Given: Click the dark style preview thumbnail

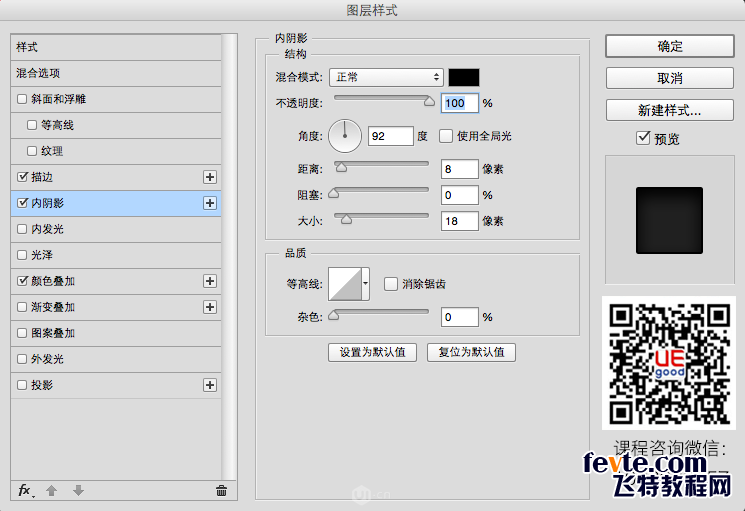Looking at the screenshot, I should [669, 220].
